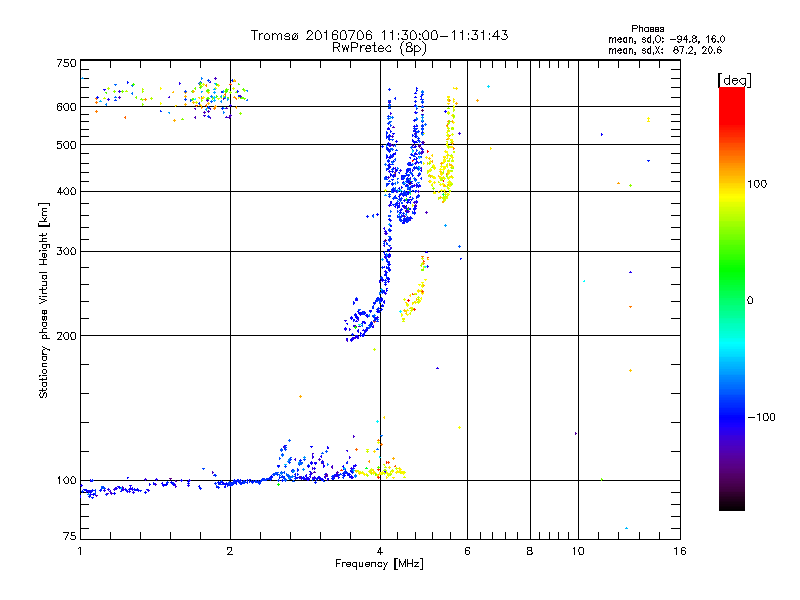Click the '[deg]' colorbar unit label
The width and height of the screenshot is (800, 600).
pyautogui.click(x=734, y=80)
